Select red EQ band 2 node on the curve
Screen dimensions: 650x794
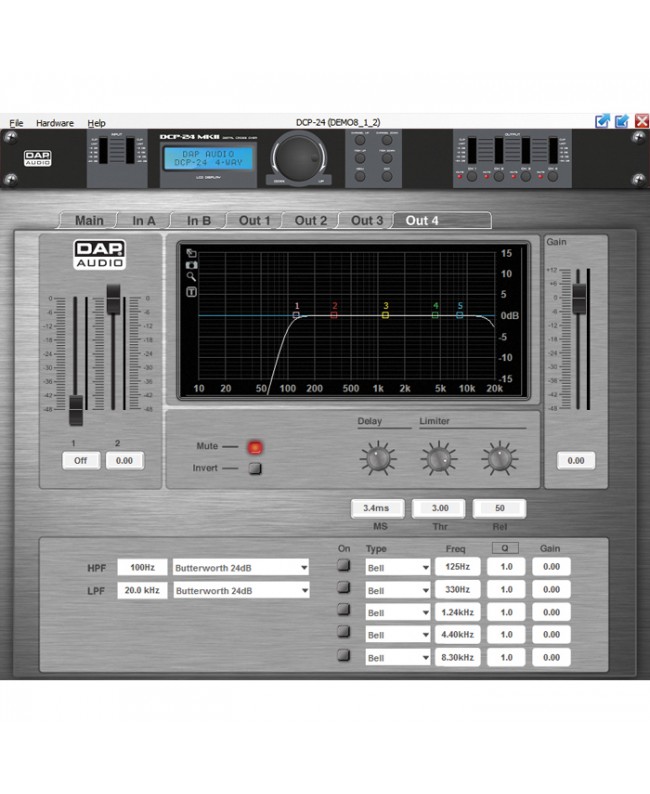pyautogui.click(x=334, y=315)
